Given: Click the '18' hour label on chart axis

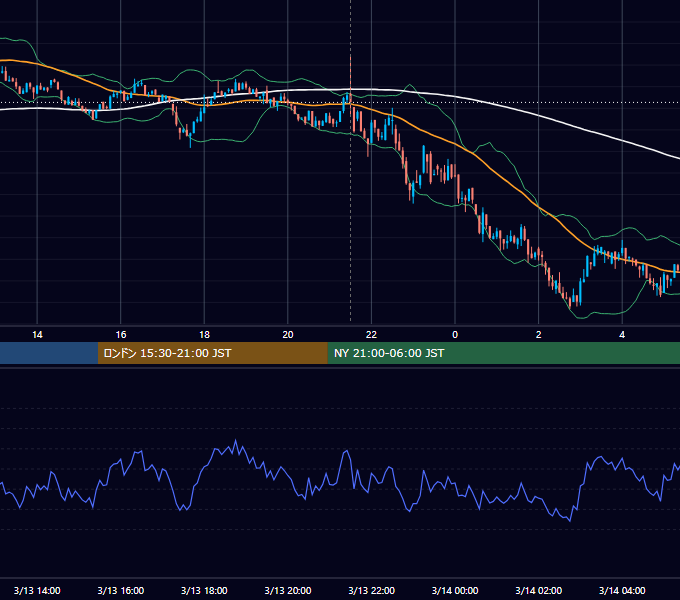Looking at the screenshot, I should pos(204,335).
